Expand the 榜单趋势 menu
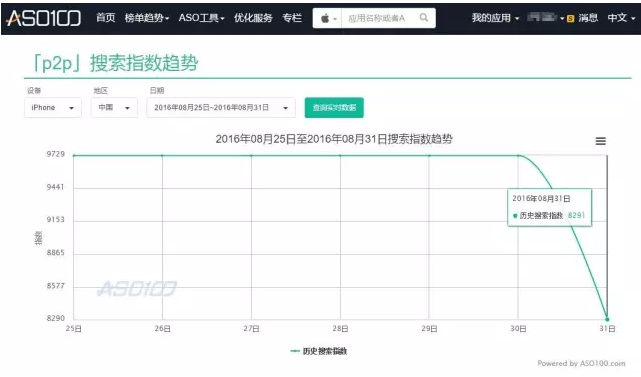Viewport: 641px width, 377px height. pyautogui.click(x=147, y=18)
